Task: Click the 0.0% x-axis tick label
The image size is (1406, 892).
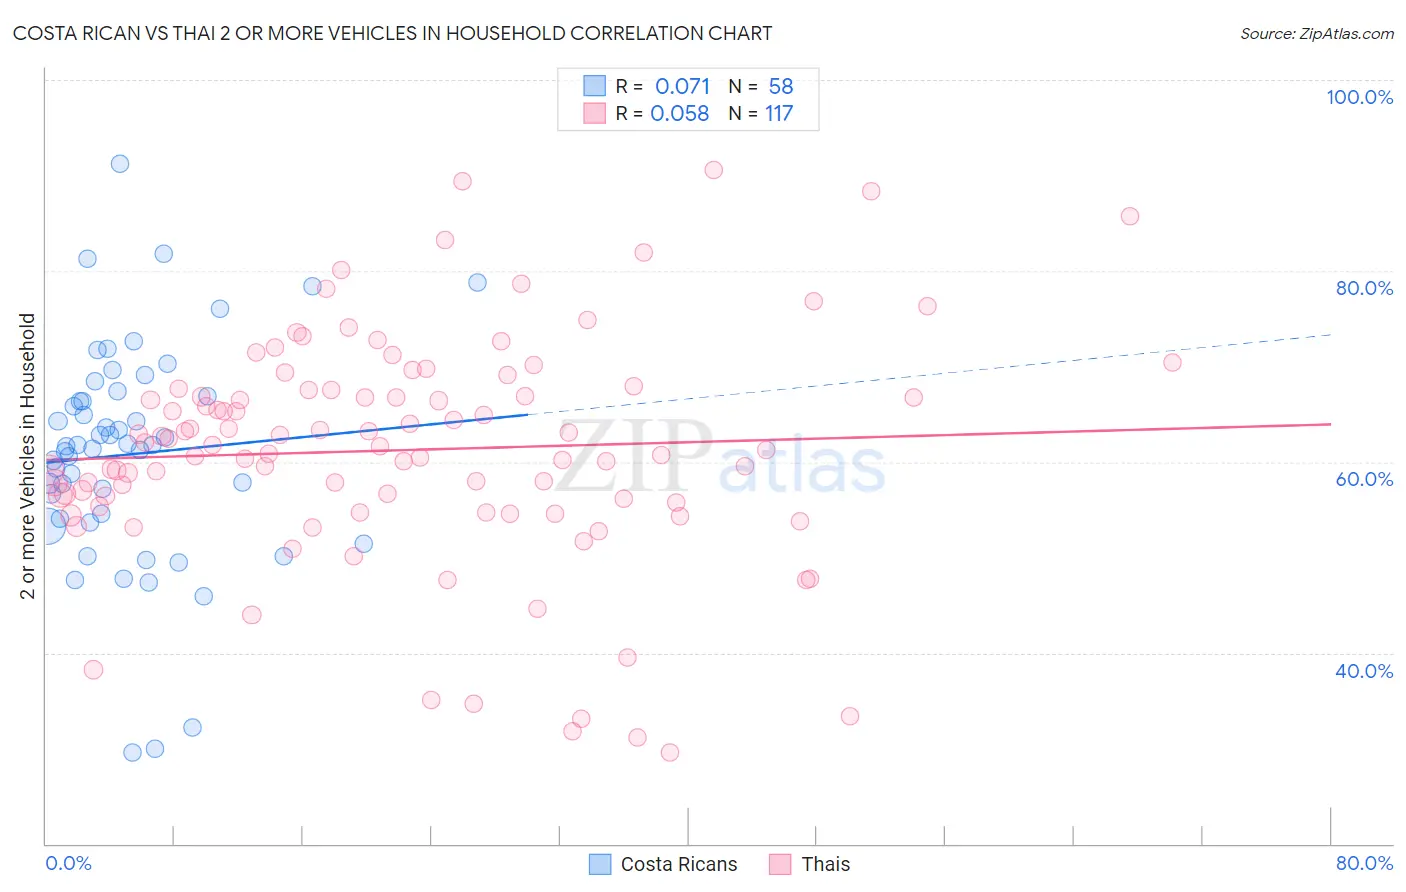Action: (x=68, y=863)
